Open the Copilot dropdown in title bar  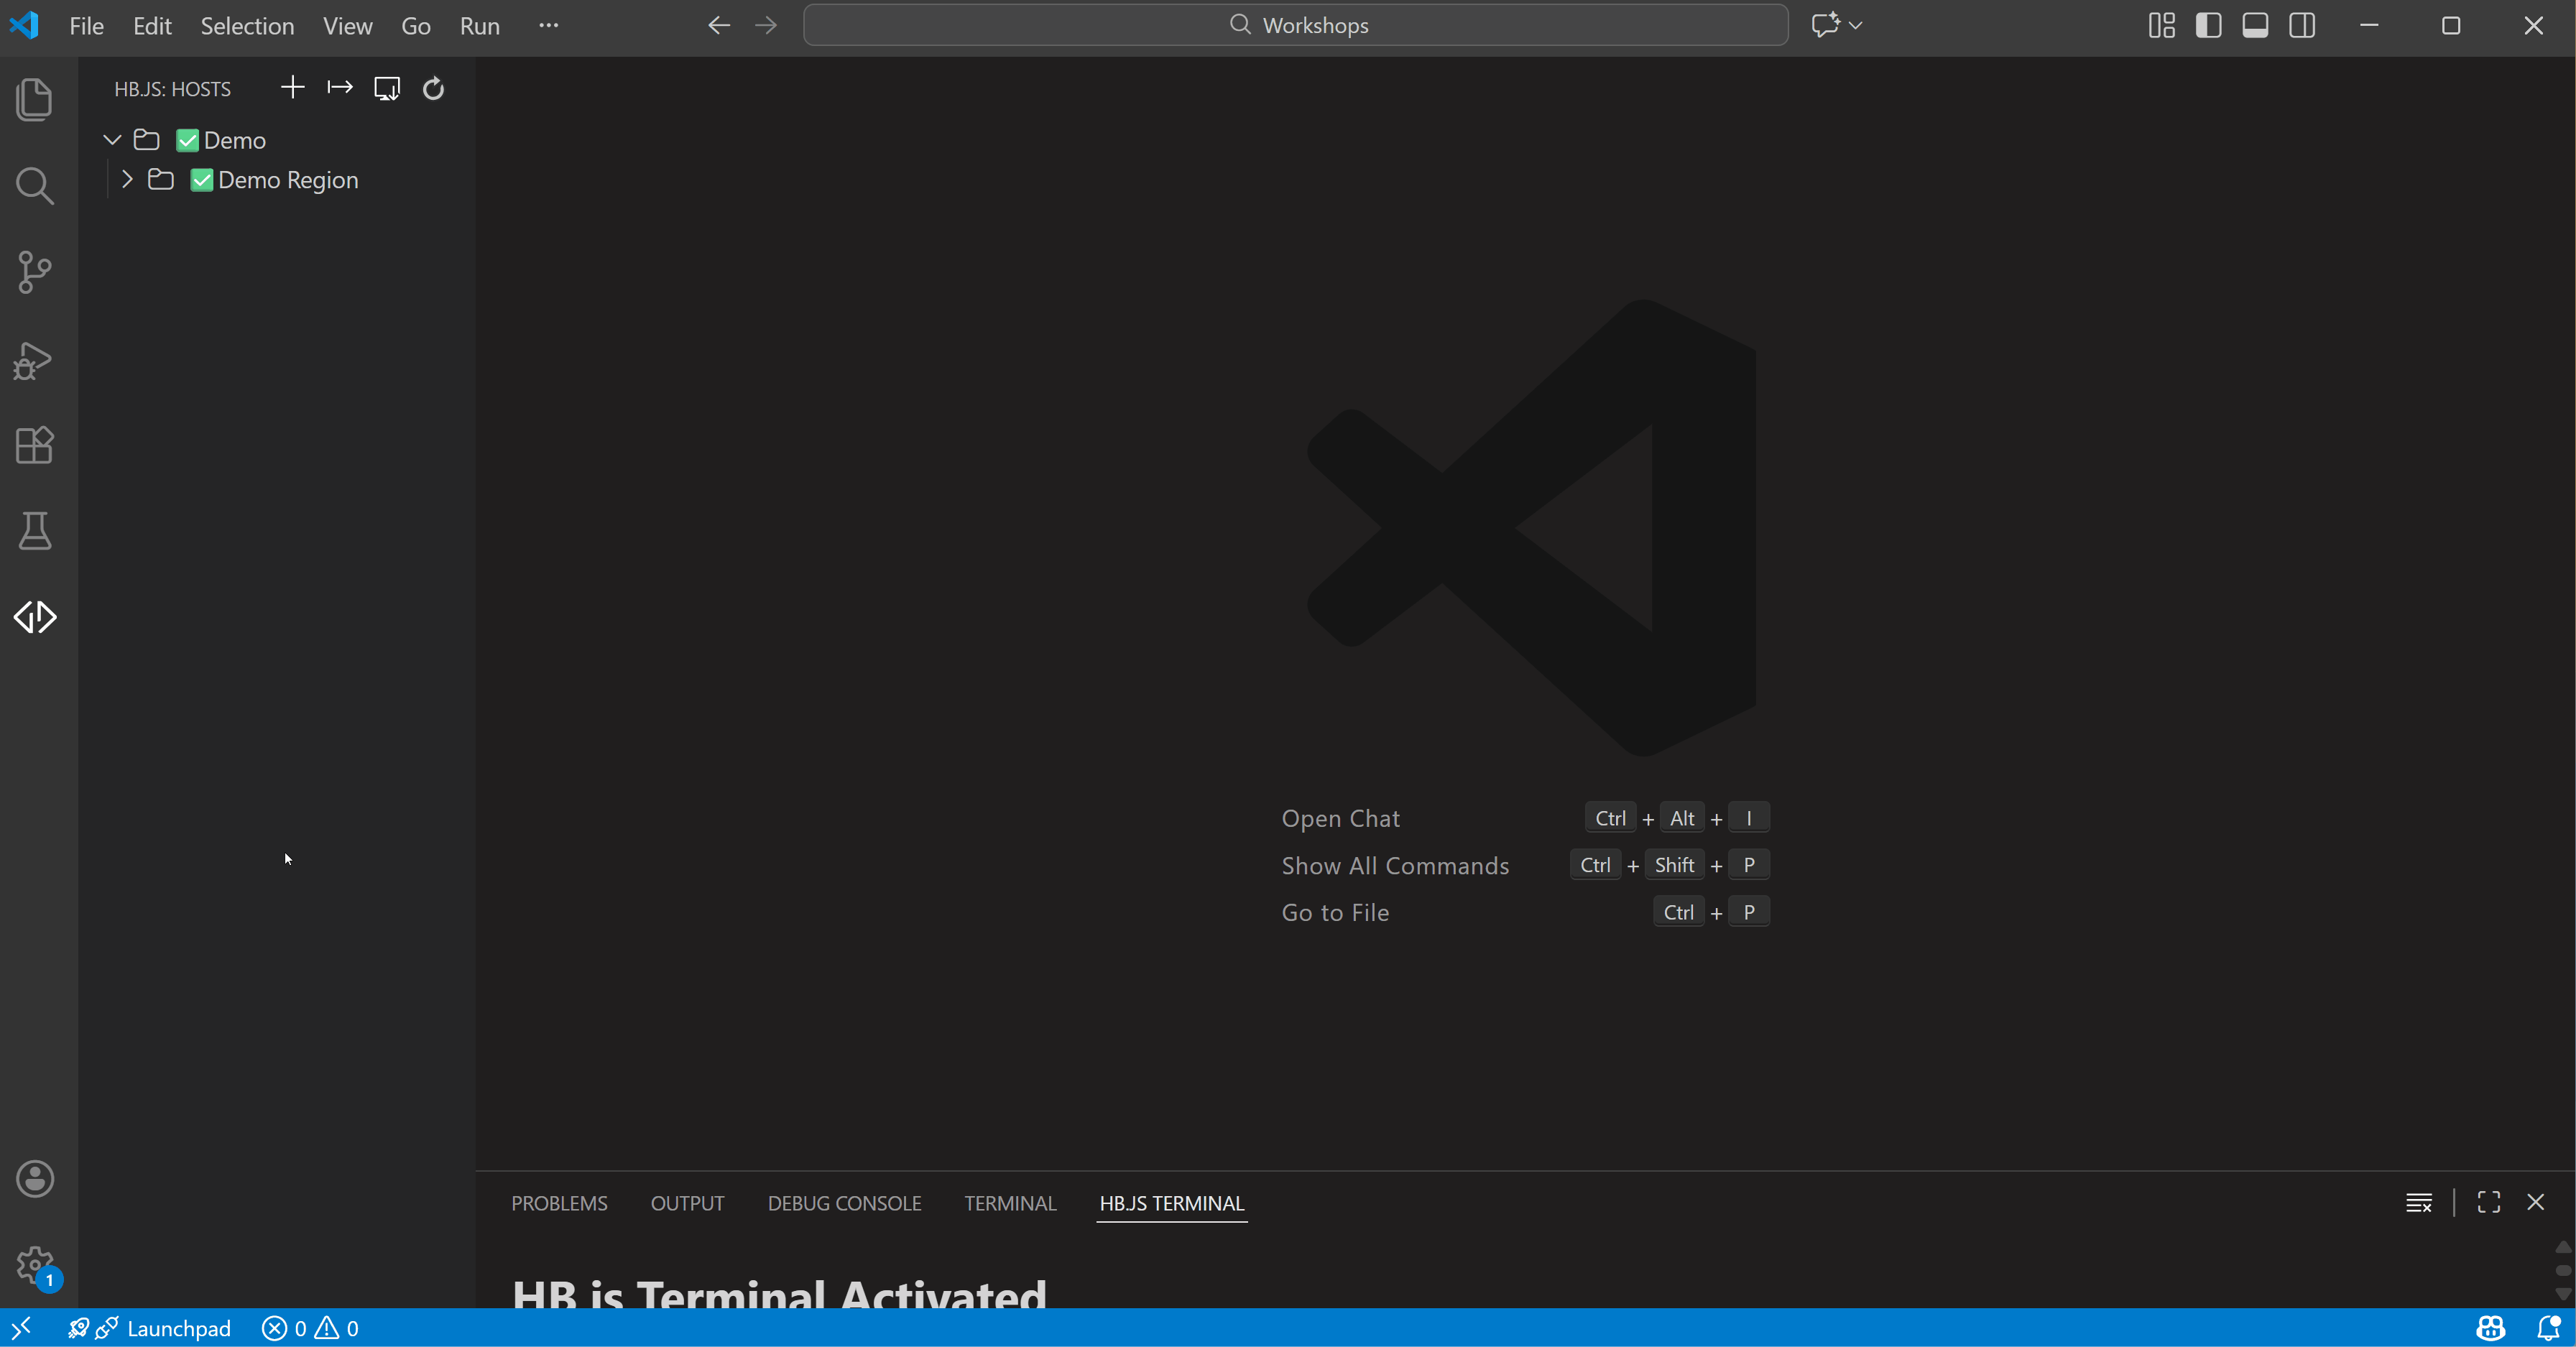click(1857, 25)
